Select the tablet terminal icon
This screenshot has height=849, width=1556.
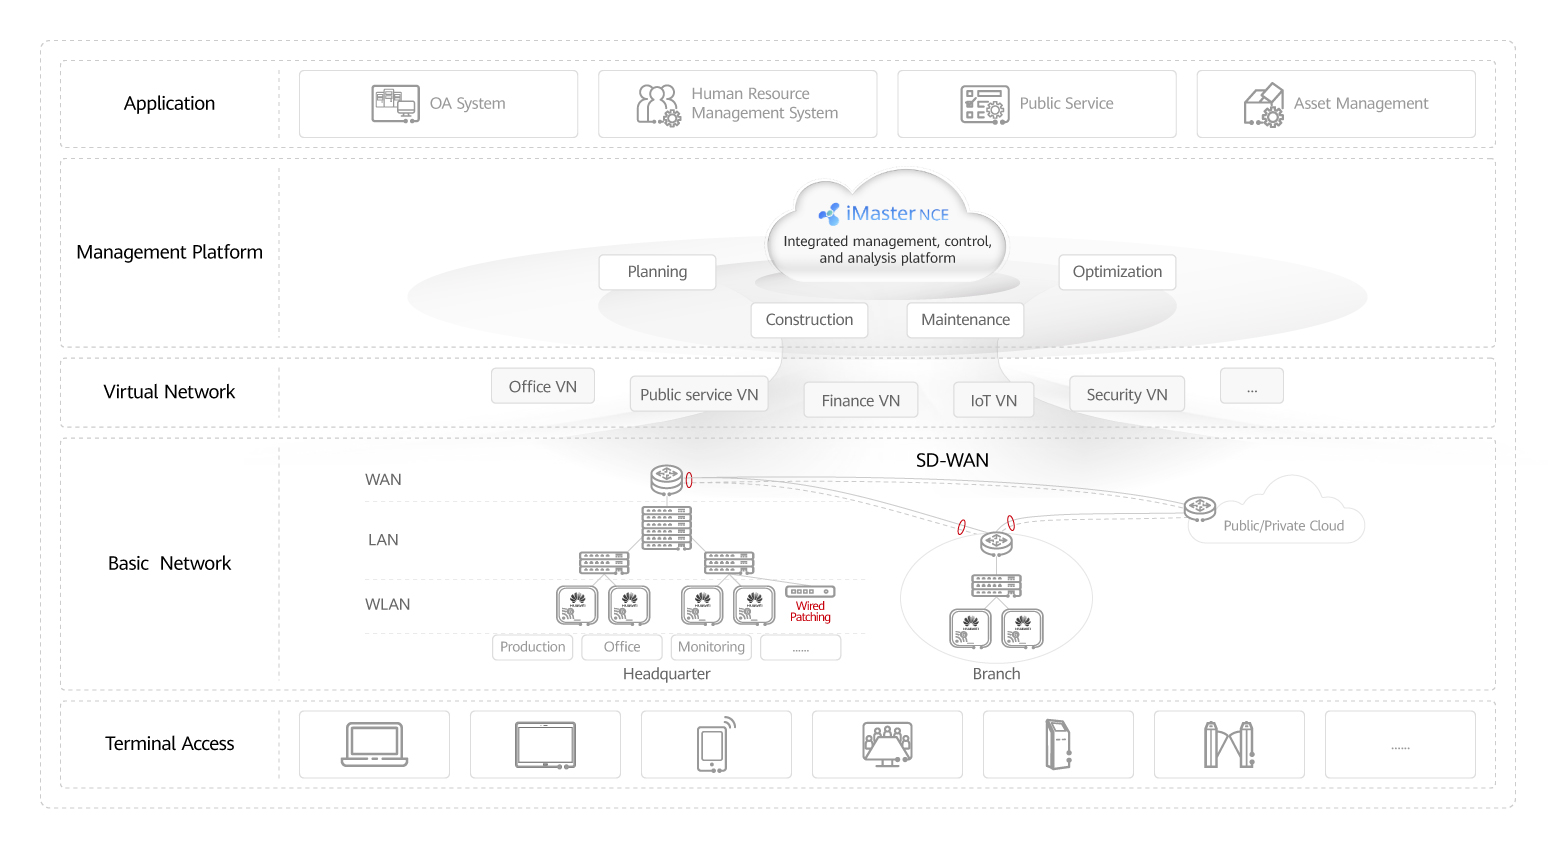(x=545, y=744)
